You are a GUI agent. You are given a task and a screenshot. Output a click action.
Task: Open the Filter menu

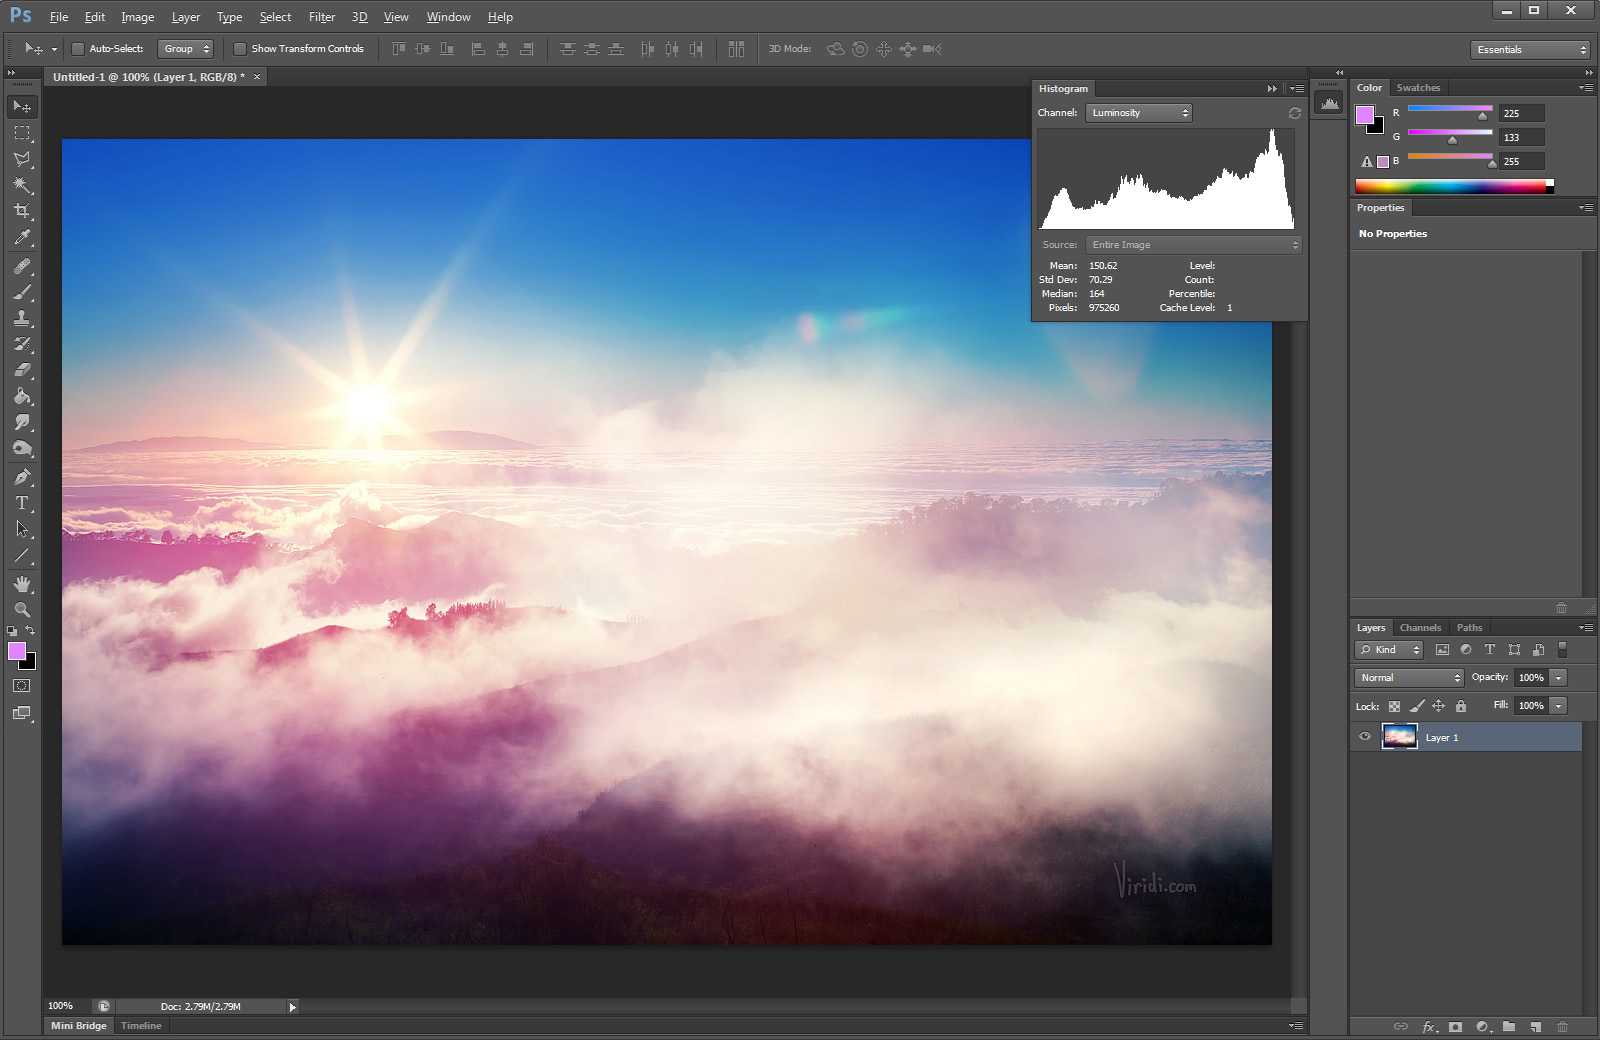click(321, 17)
